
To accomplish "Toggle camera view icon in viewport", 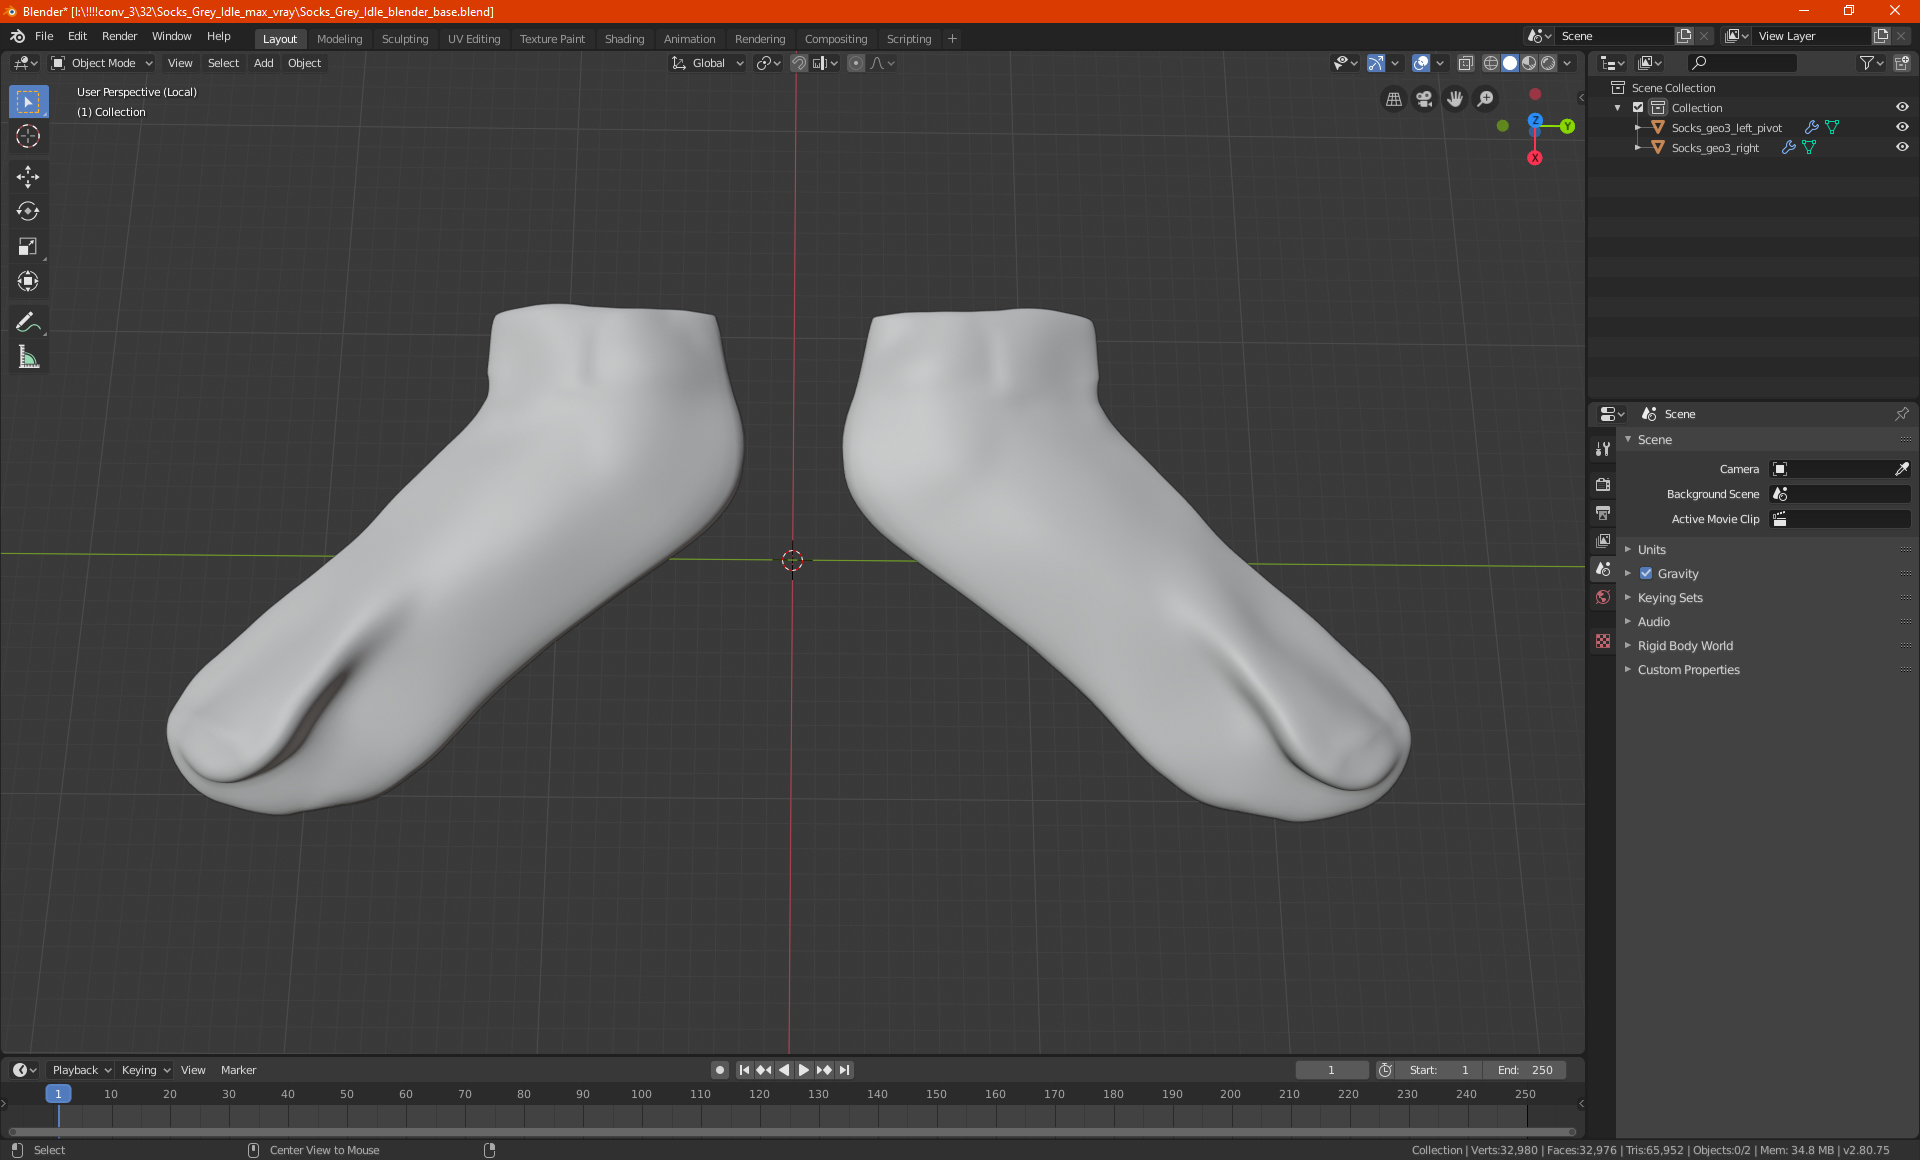I will coord(1424,99).
